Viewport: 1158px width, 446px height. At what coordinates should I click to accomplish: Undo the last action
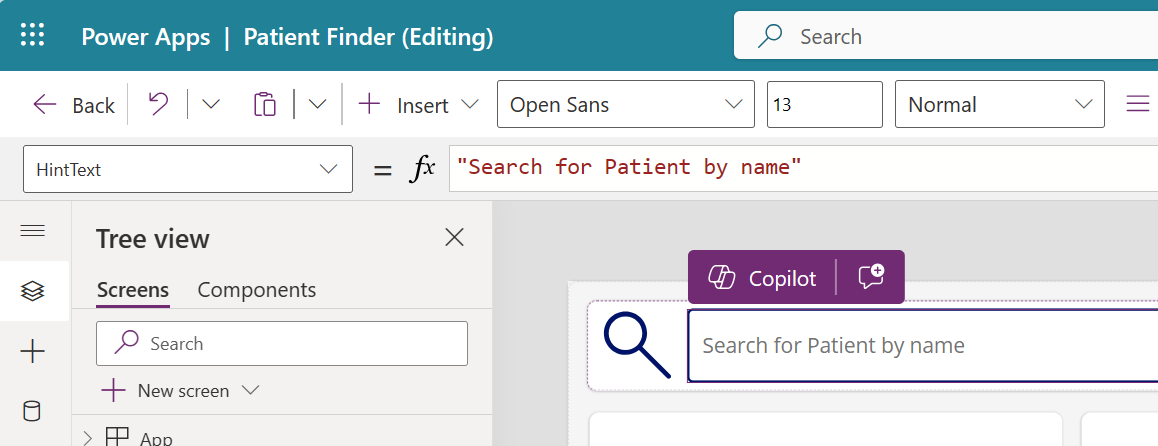click(x=158, y=104)
